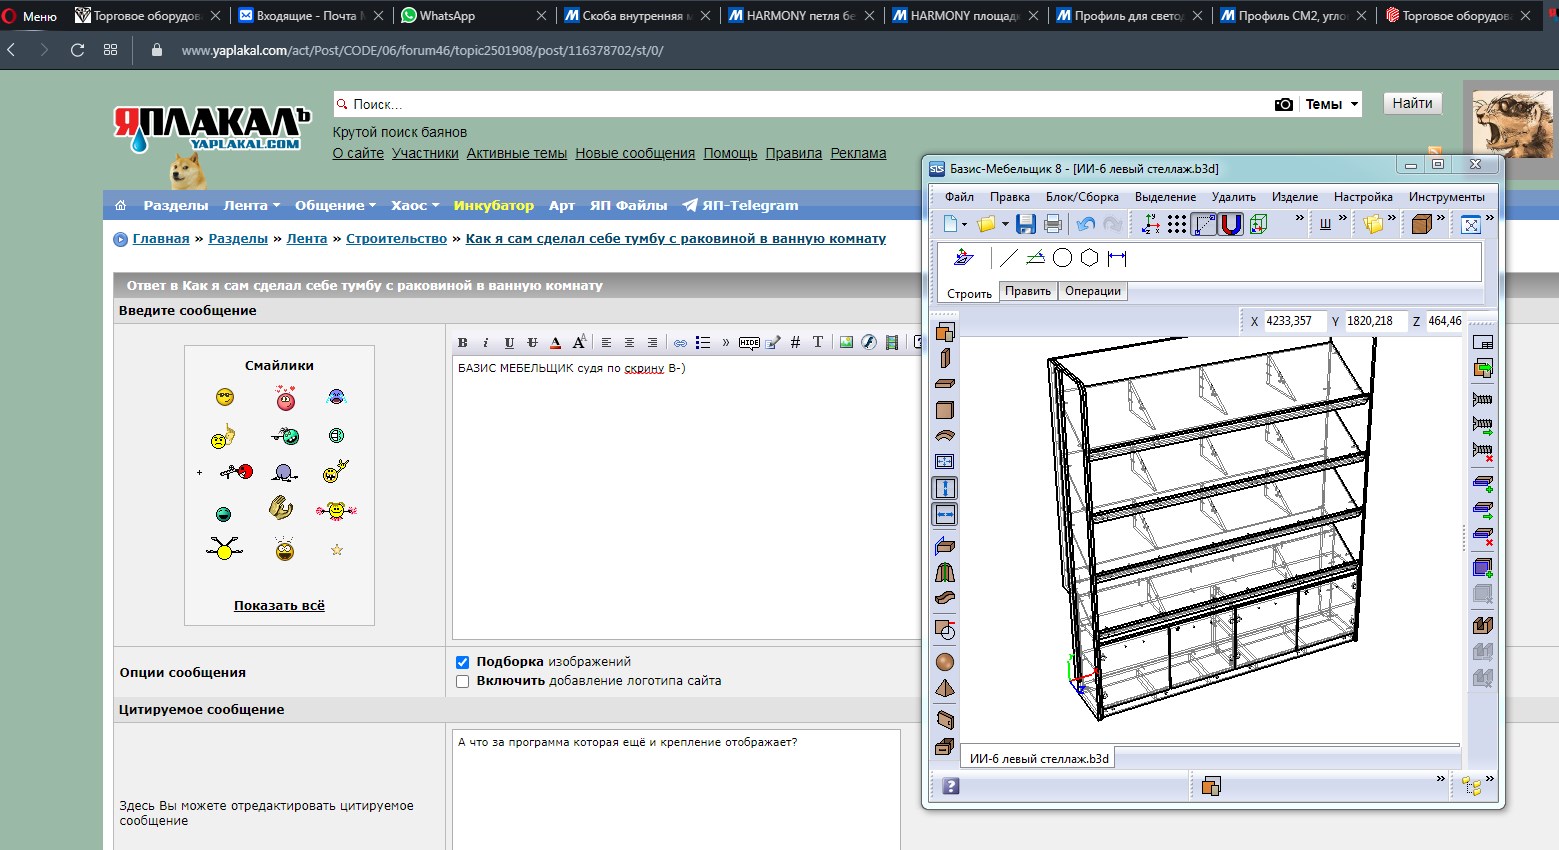Open the Инструменты menu
This screenshot has width=1559, height=850.
[x=1446, y=197]
